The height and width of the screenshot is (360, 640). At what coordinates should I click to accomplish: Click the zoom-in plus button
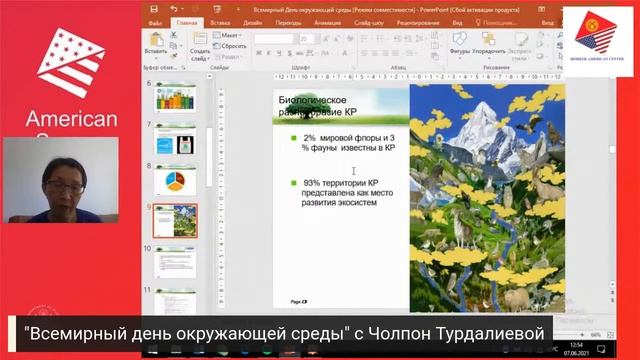tap(582, 335)
